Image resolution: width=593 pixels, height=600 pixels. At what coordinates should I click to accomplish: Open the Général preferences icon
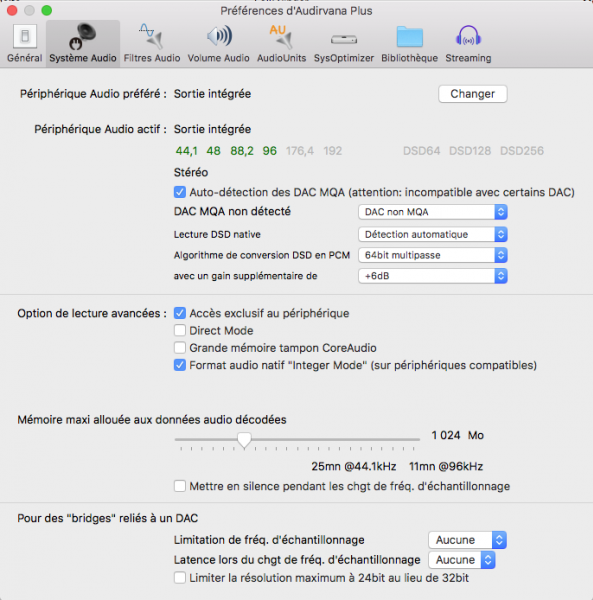[25, 36]
